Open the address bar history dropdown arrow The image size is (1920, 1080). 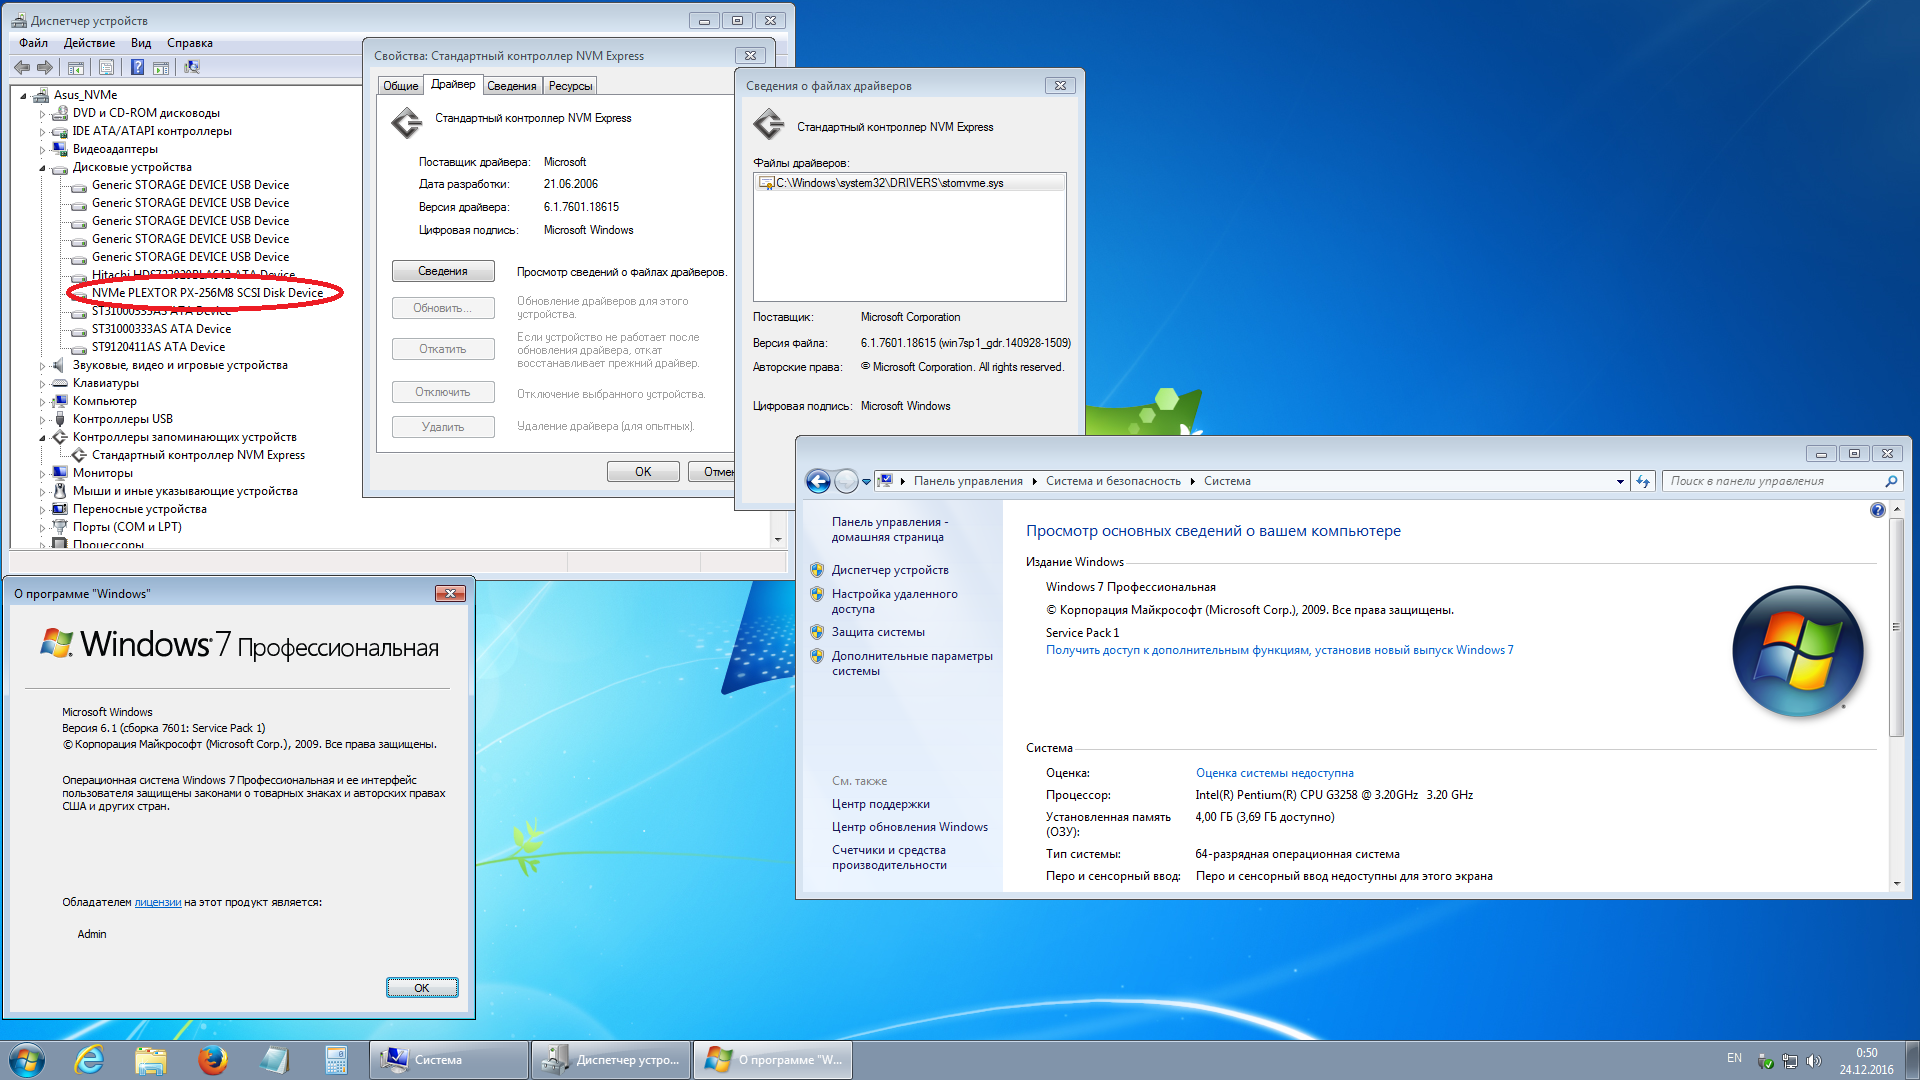point(1620,481)
